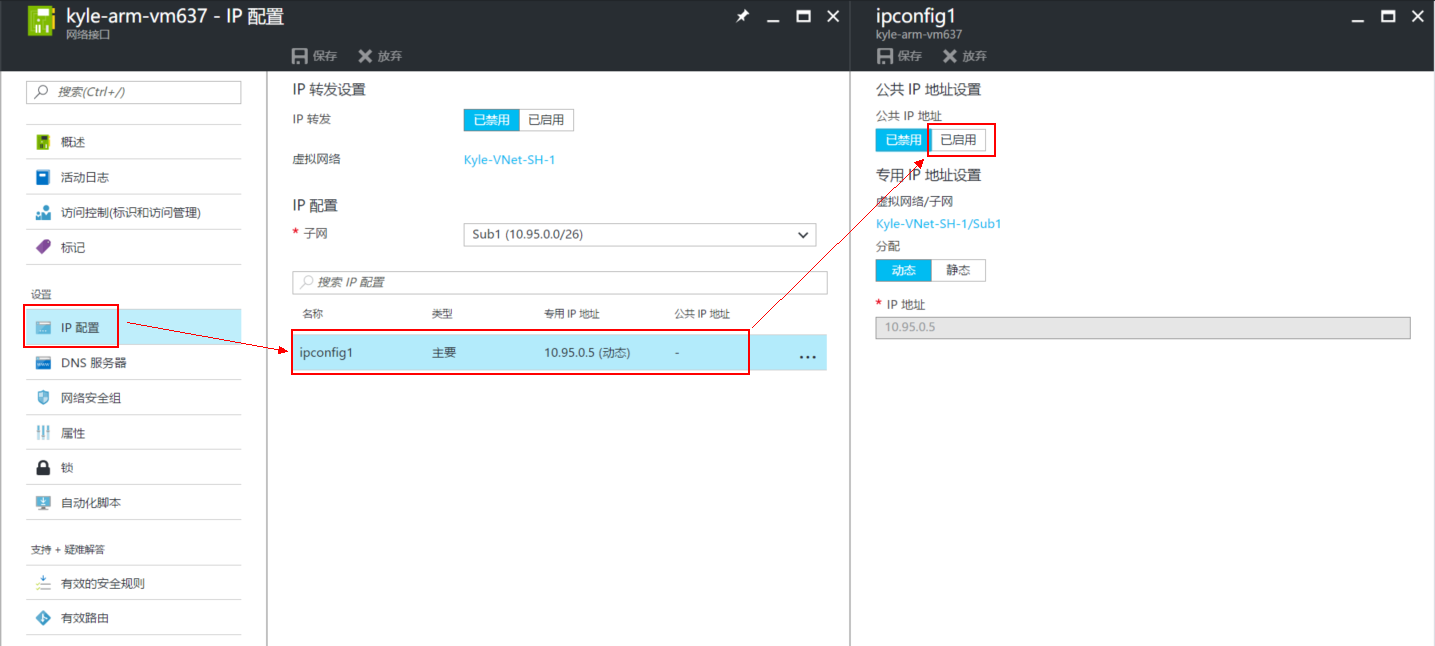Select the 有效路由 sidebar entry
This screenshot has width=1435, height=646.
pyautogui.click(x=86, y=617)
